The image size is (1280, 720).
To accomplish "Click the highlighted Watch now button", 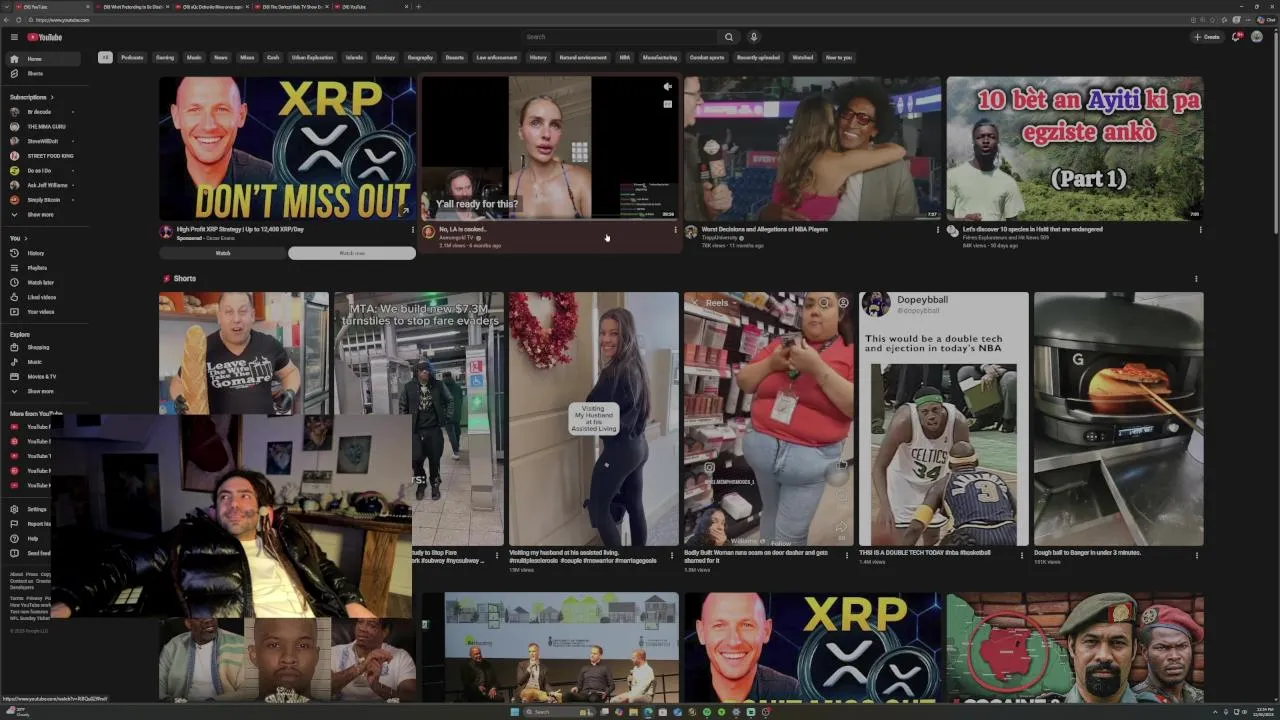I will pos(352,253).
